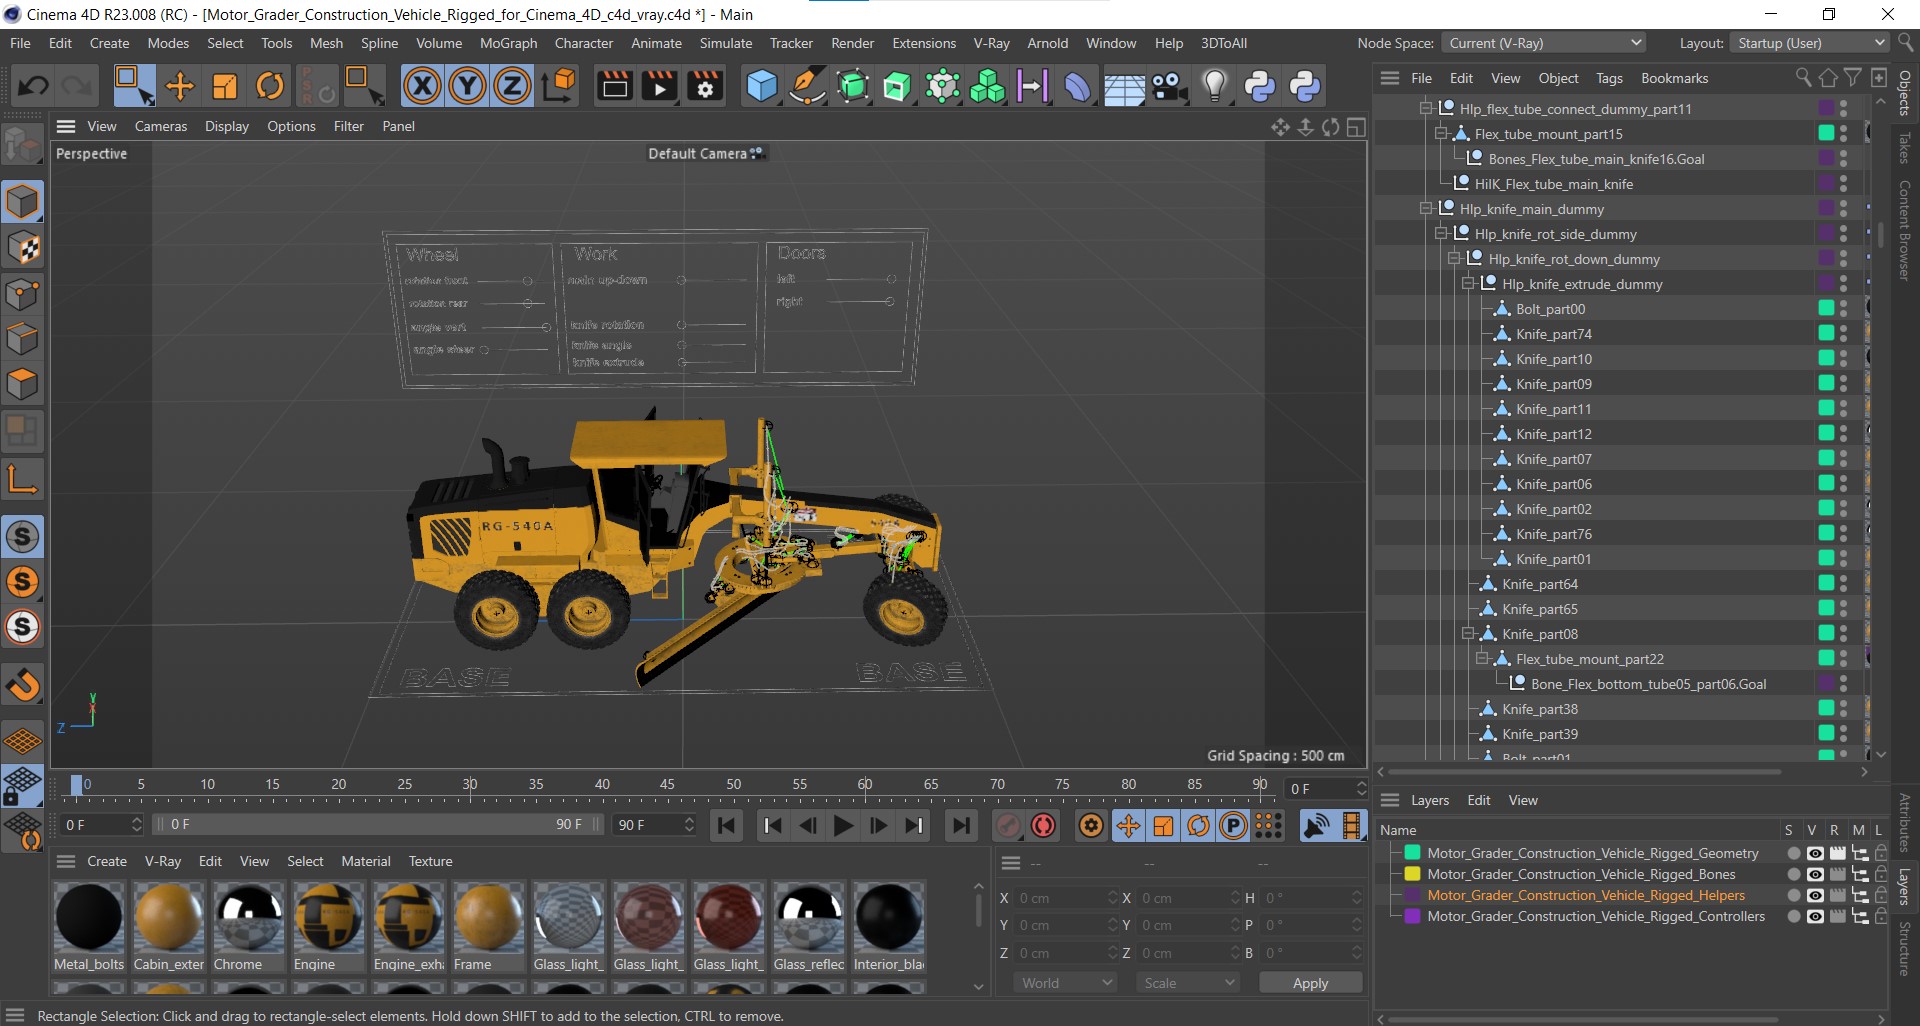Toggle X axis lock

(422, 86)
